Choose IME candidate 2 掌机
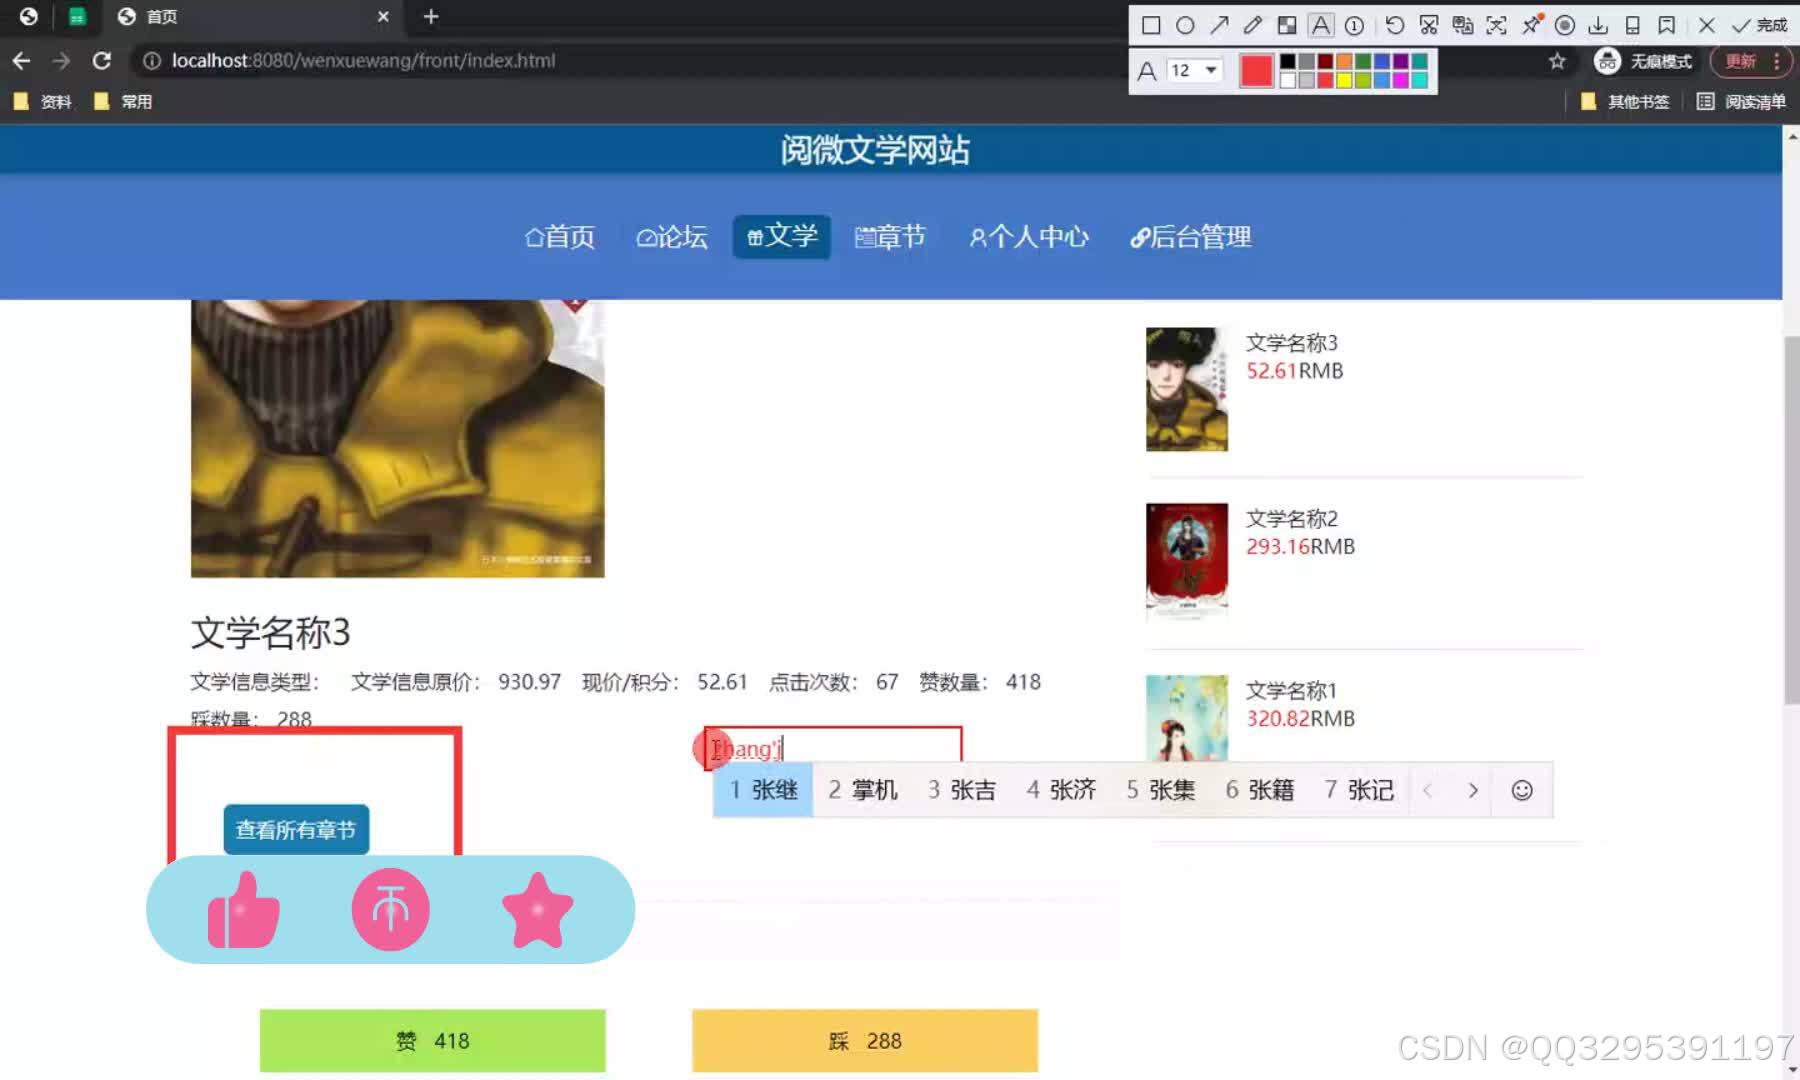Screen dimensions: 1800x1080 point(863,790)
